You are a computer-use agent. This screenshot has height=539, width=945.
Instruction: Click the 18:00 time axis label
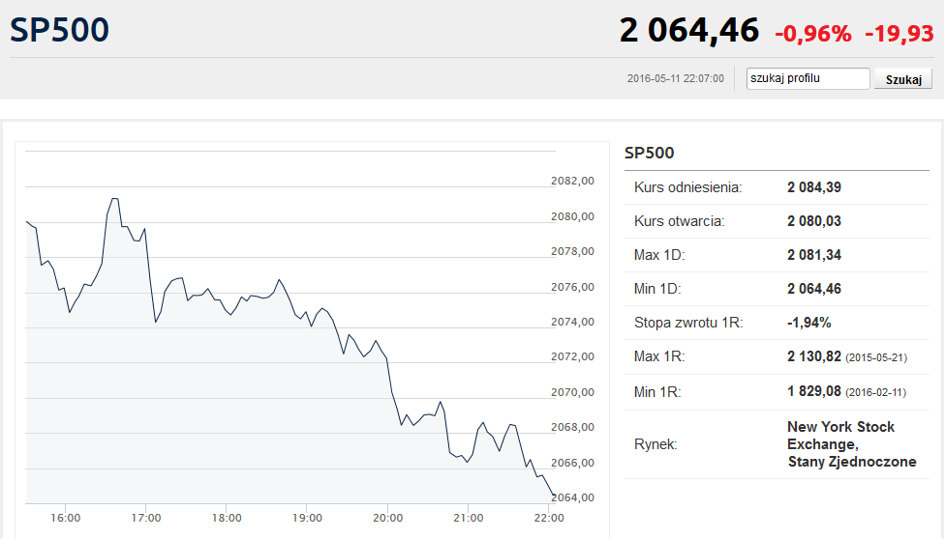point(227,518)
